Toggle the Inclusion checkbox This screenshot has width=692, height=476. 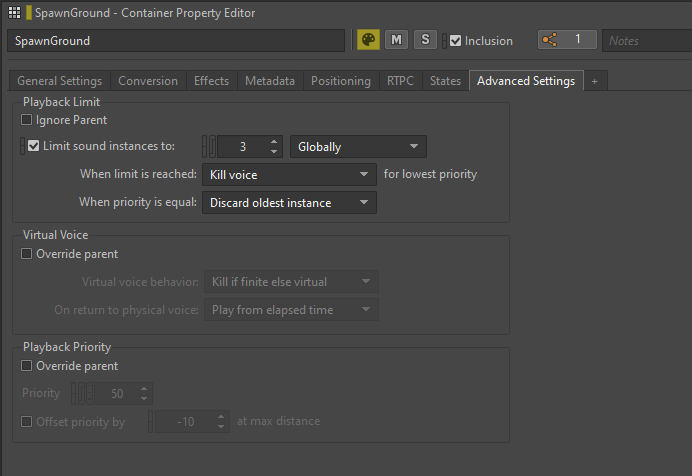pyautogui.click(x=455, y=41)
